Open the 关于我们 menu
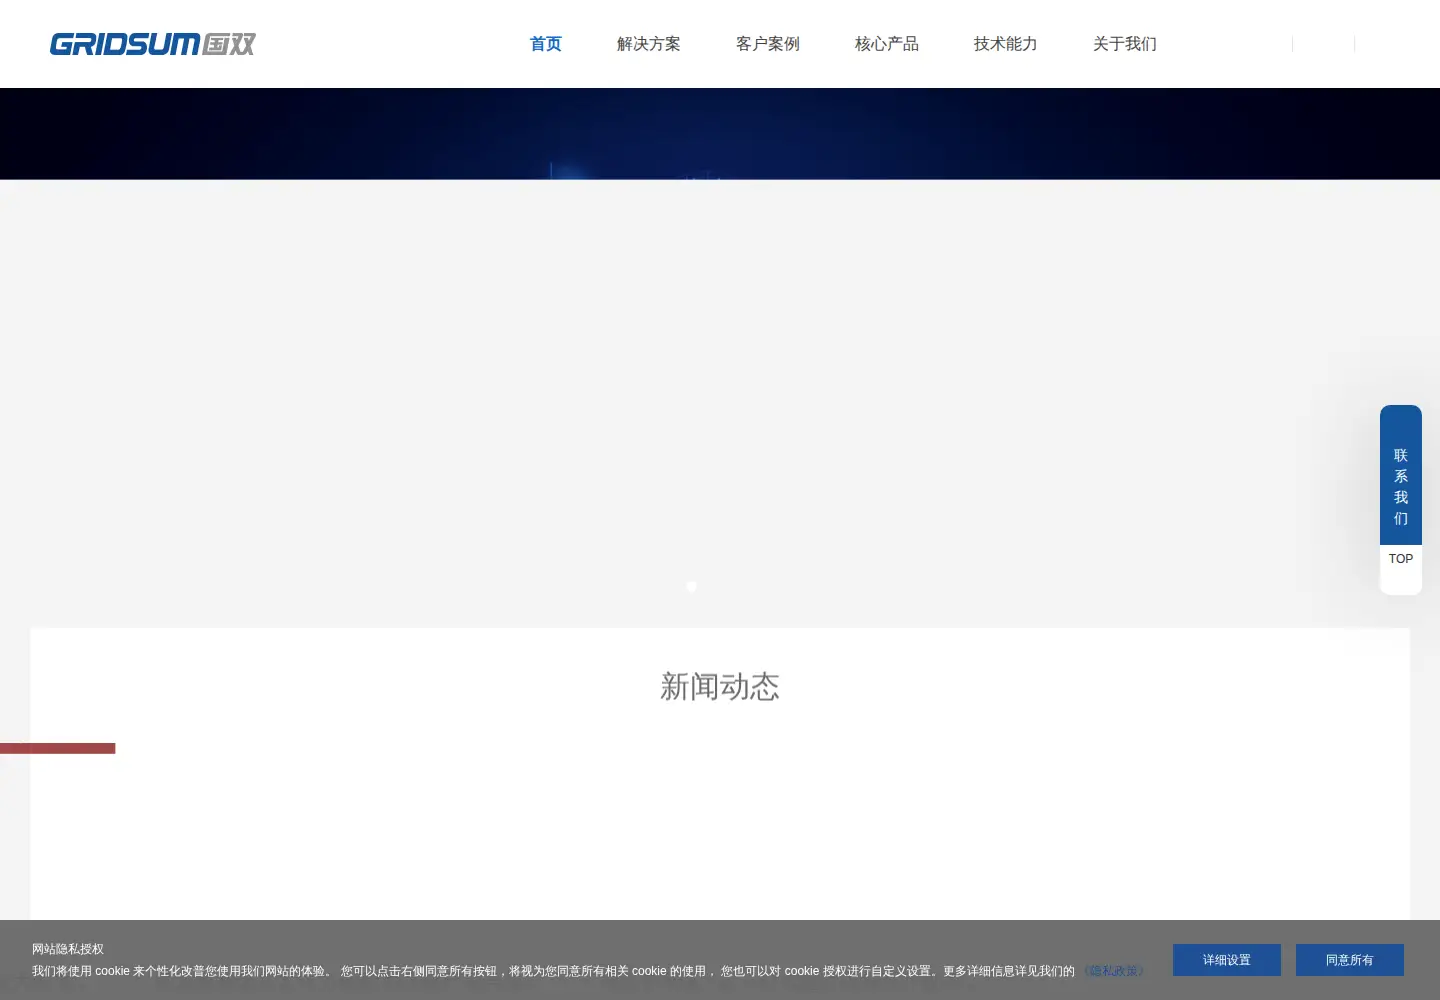This screenshot has height=1000, width=1440. [1125, 44]
